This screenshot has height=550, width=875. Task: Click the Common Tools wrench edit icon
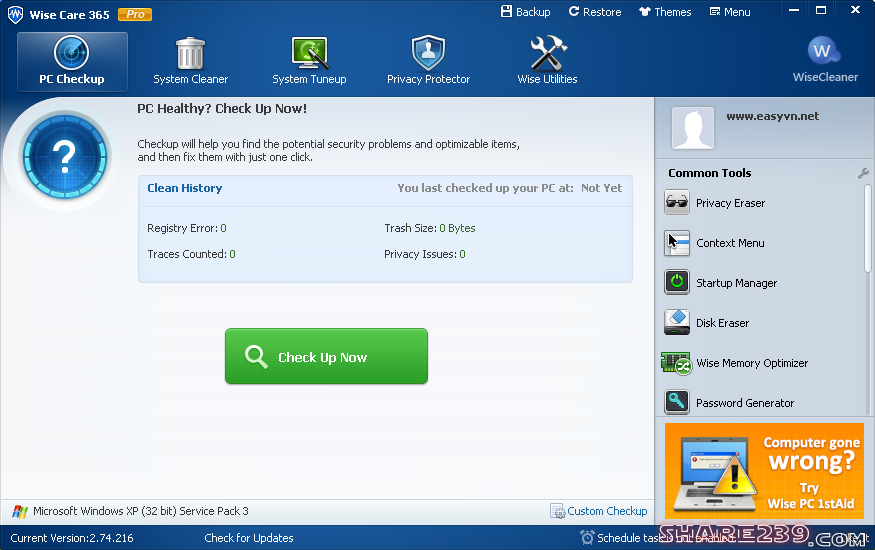click(863, 173)
